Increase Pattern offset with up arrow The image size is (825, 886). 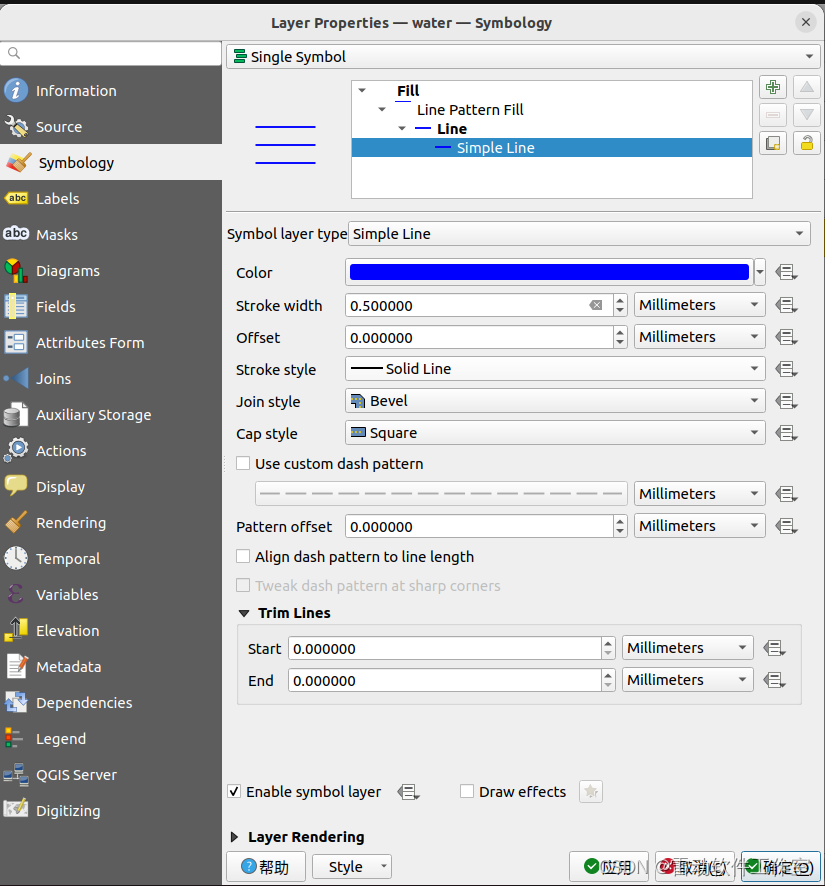coord(620,522)
